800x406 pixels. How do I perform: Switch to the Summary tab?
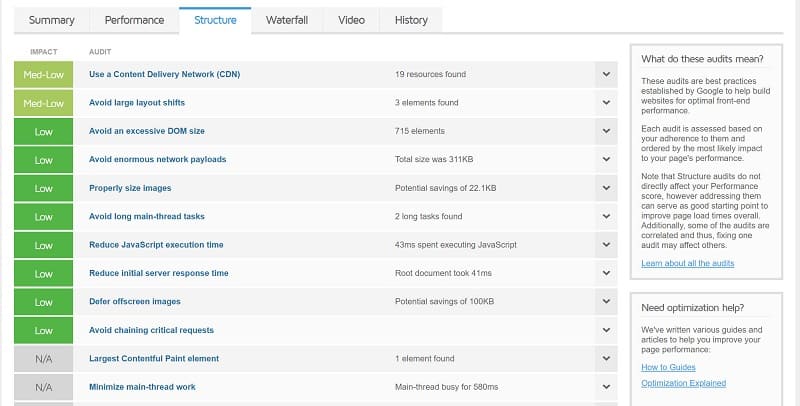click(x=51, y=20)
